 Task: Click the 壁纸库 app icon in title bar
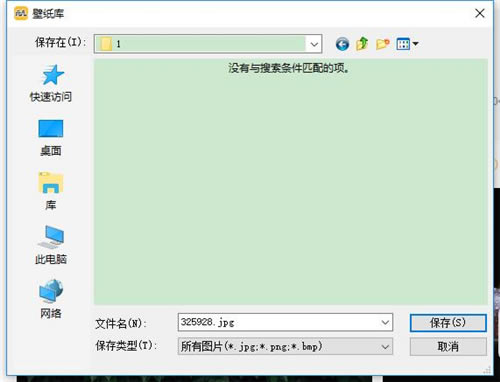21,13
